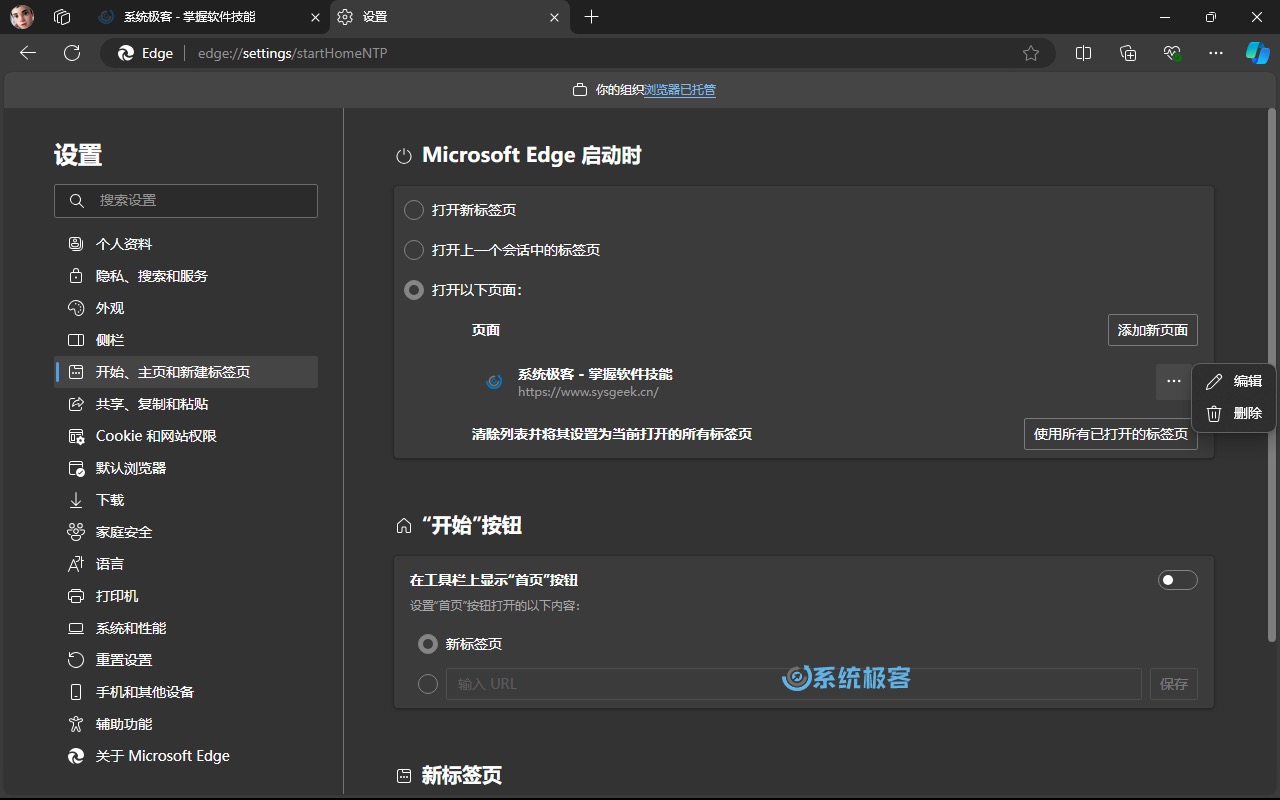
Task: Click the 保存 button
Action: pos(1174,684)
